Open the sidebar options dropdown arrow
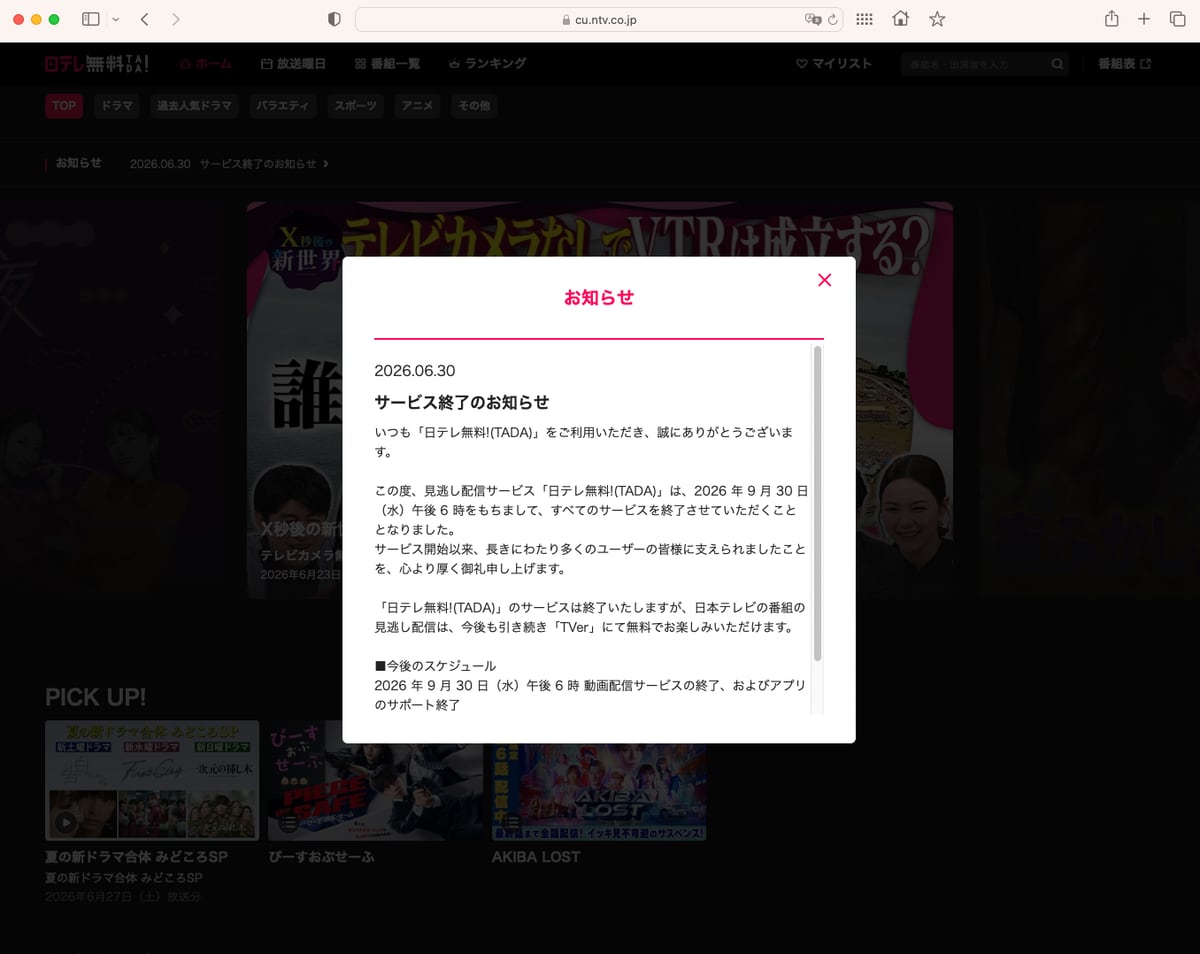 [116, 19]
